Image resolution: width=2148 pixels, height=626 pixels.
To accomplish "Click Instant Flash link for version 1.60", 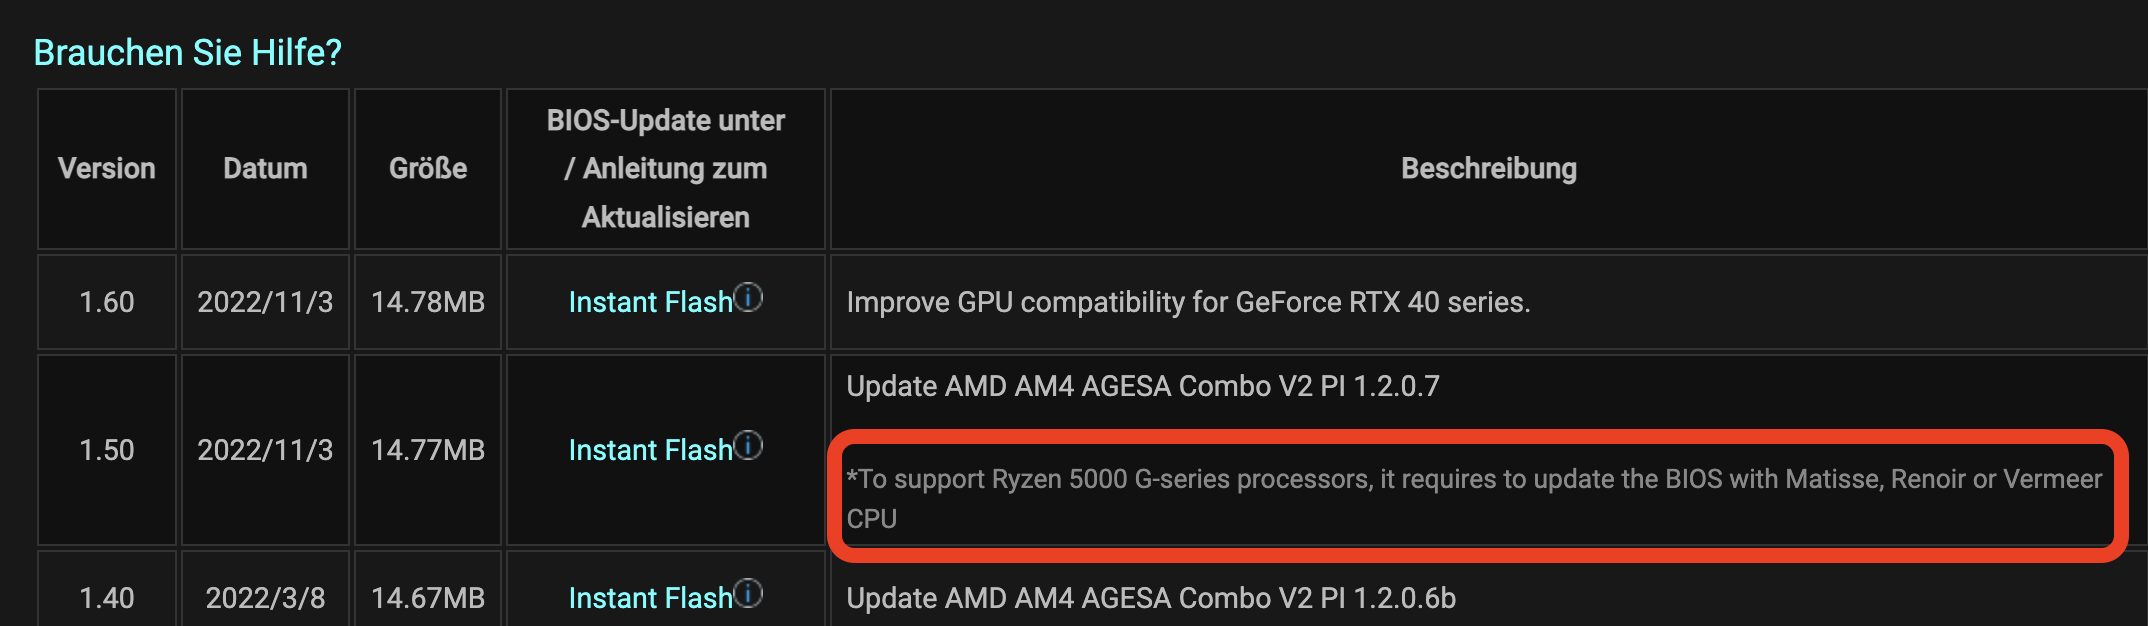I will (650, 302).
